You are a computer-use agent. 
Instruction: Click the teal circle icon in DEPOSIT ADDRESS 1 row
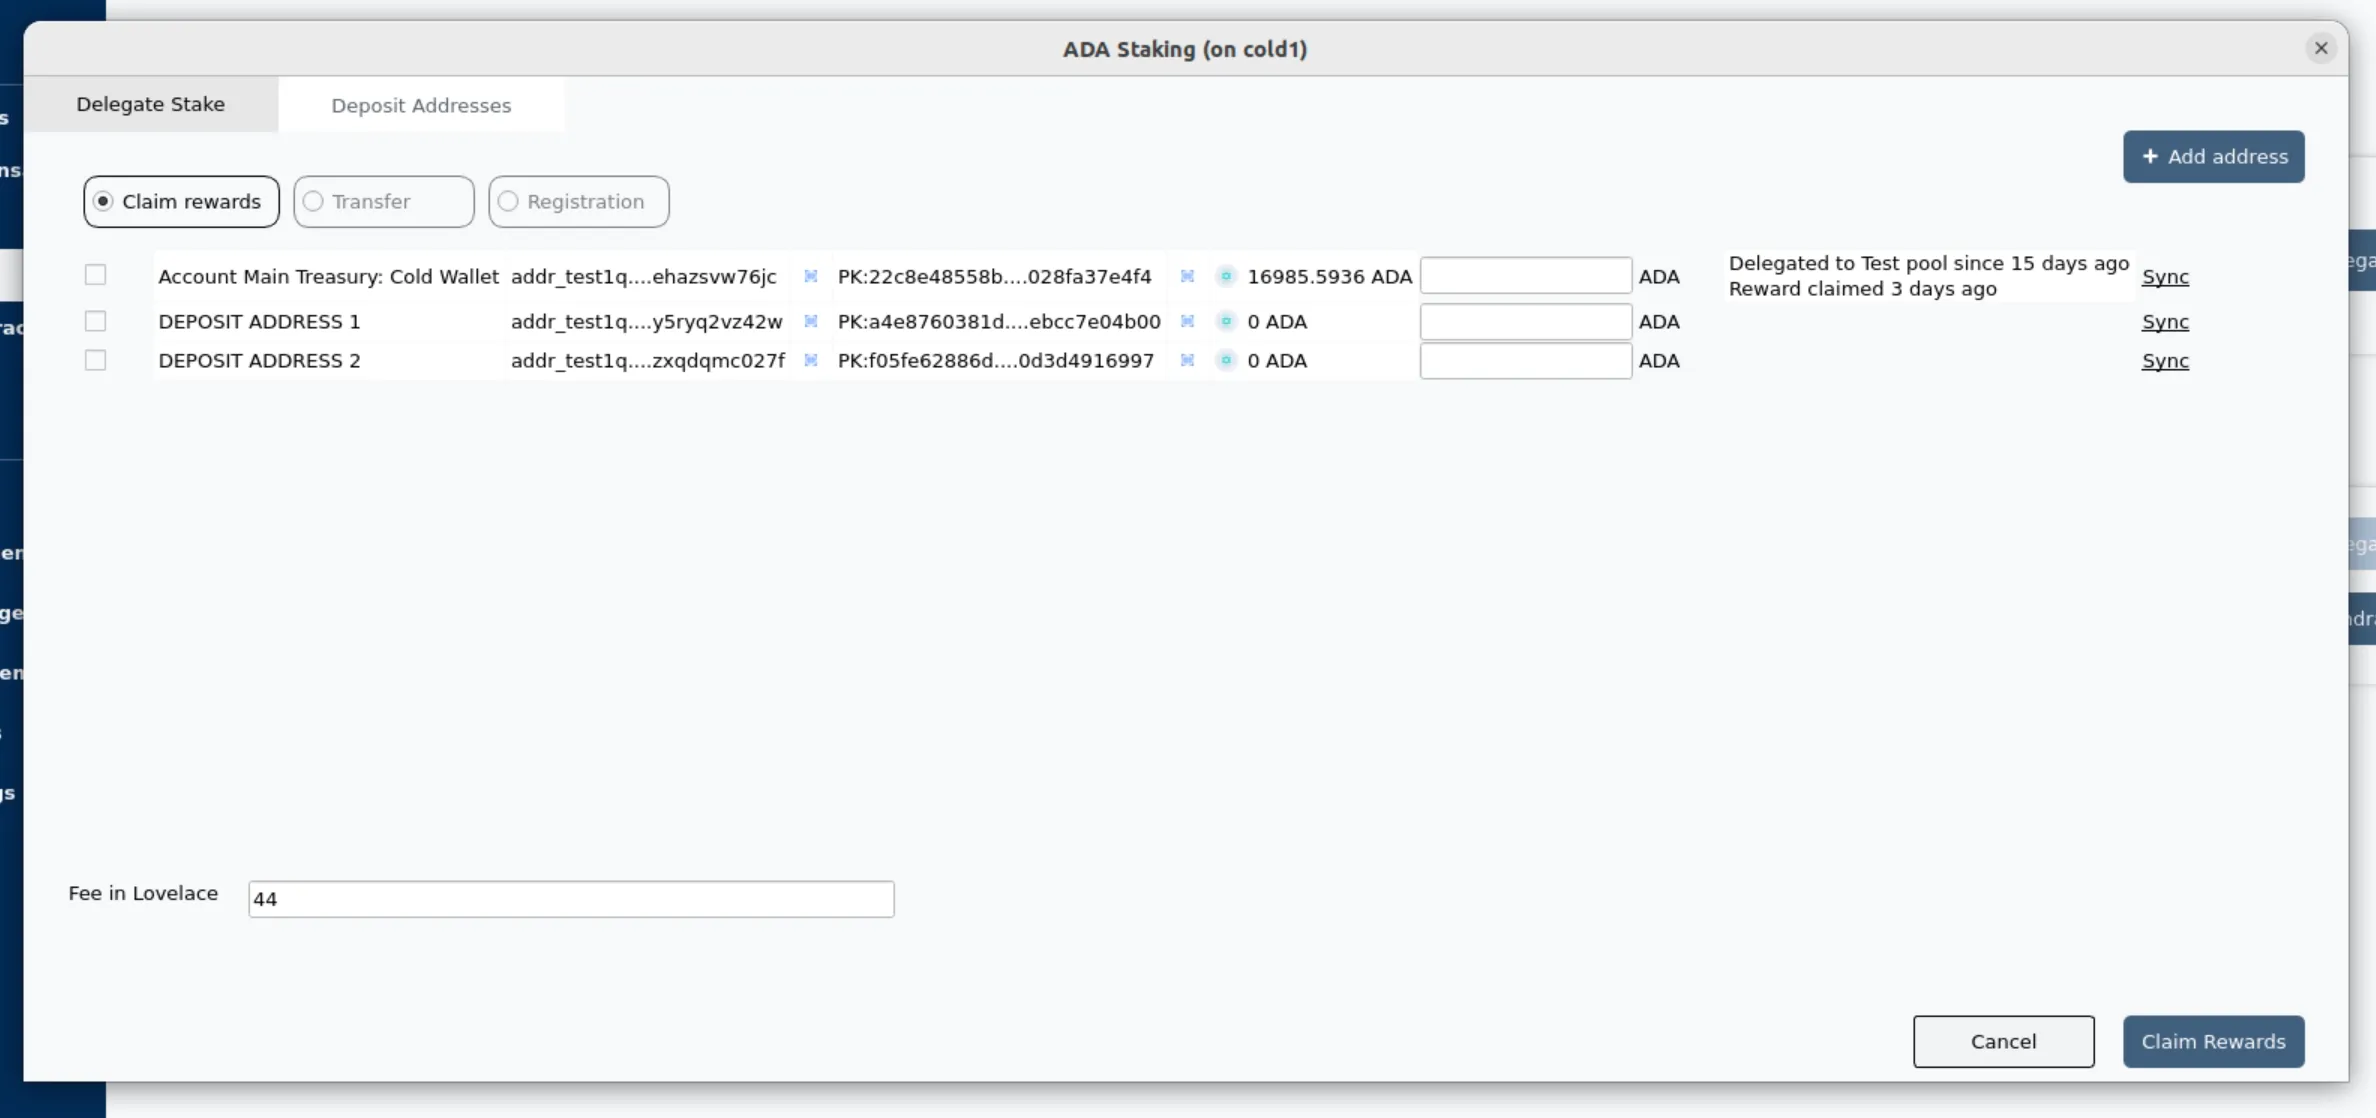click(1226, 321)
